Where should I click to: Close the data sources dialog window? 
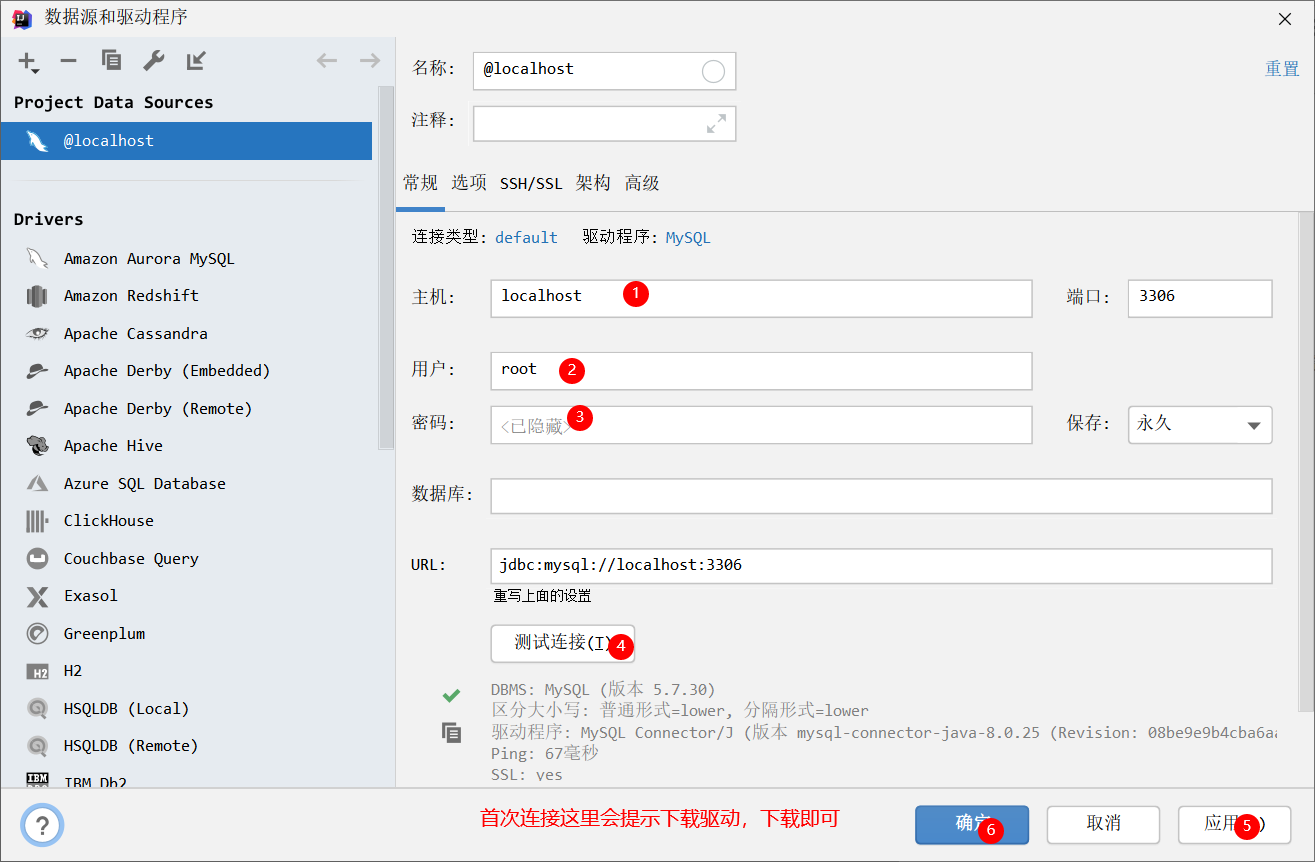1284,18
